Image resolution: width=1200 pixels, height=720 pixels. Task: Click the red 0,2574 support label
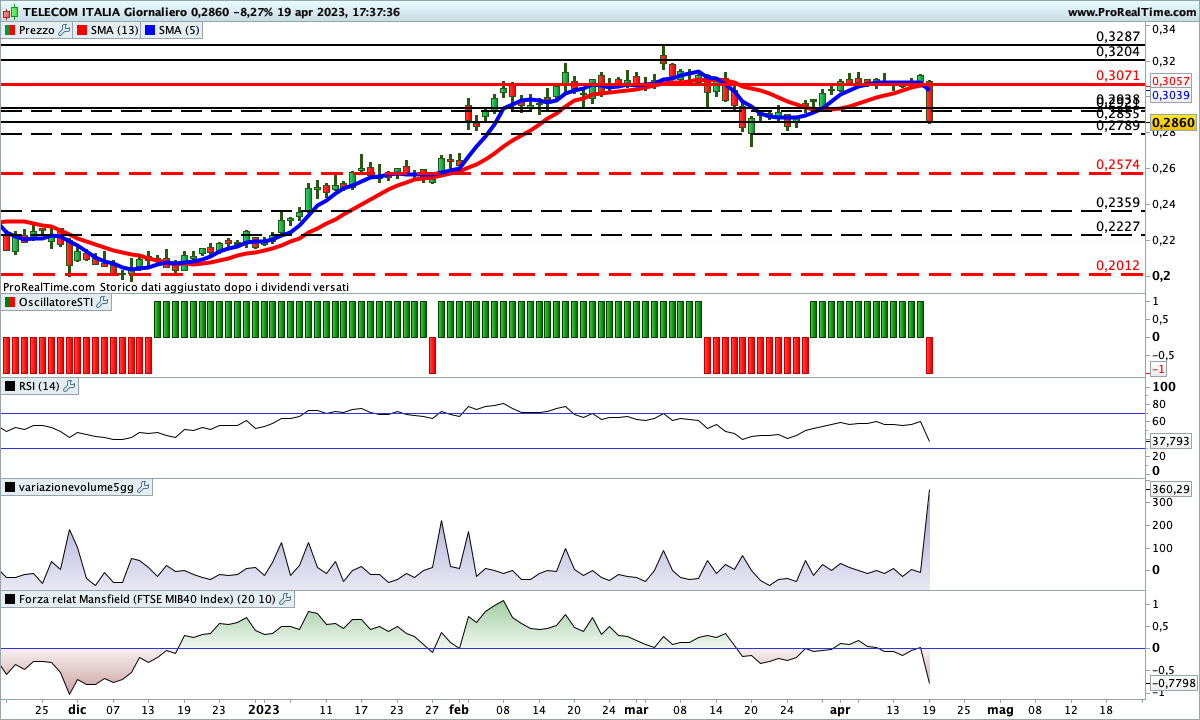(x=1117, y=164)
